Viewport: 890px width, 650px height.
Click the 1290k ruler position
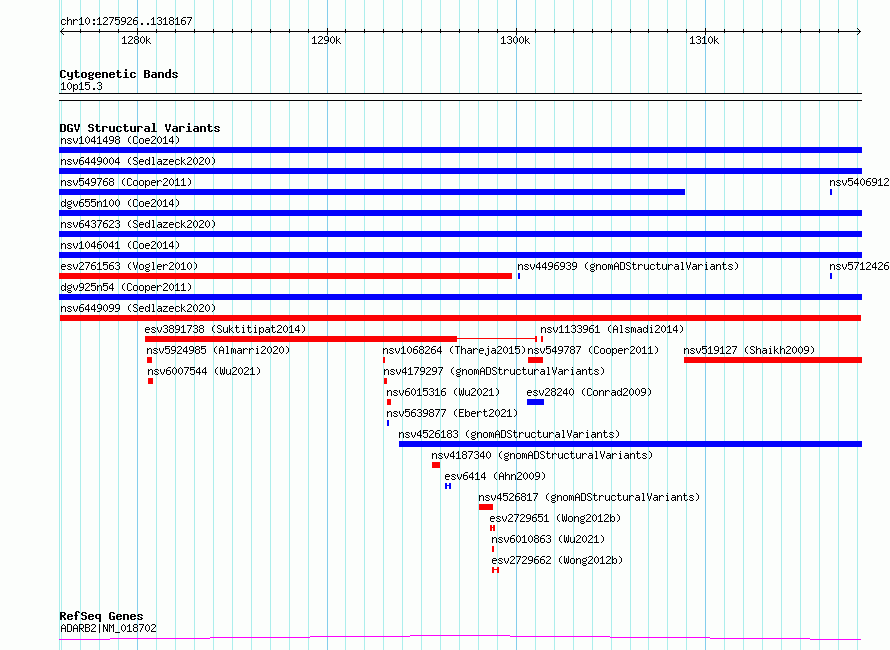(x=326, y=40)
